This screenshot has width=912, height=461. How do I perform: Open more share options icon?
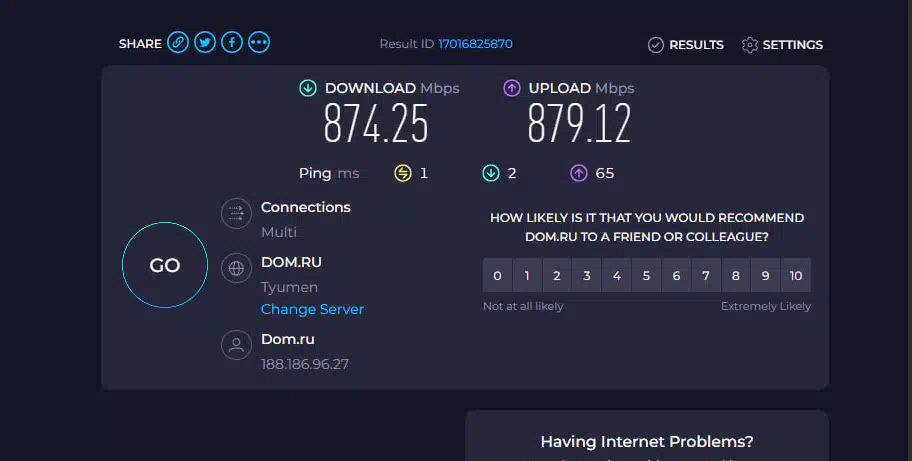click(259, 42)
